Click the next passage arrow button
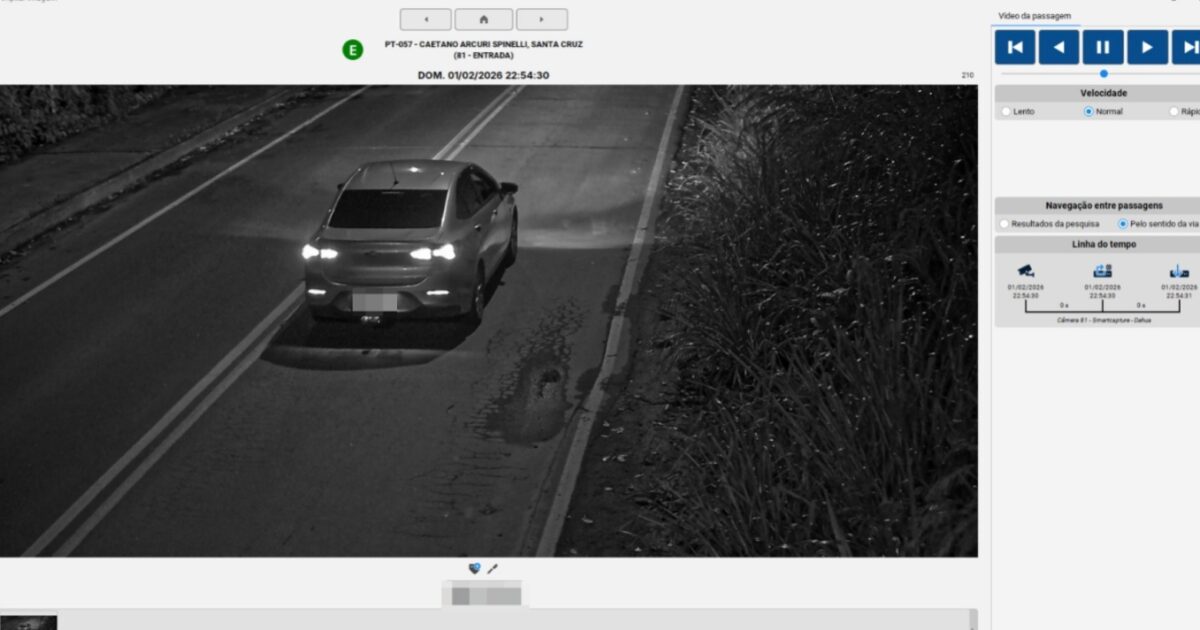The width and height of the screenshot is (1200, 630). pyautogui.click(x=542, y=19)
